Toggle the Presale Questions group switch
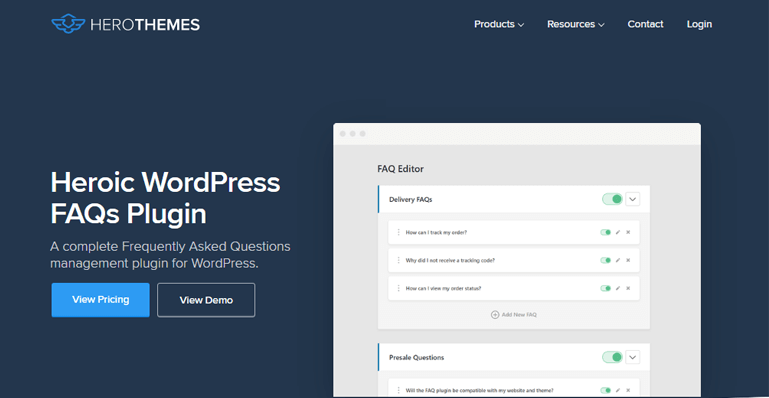The height and width of the screenshot is (398, 769). click(x=612, y=357)
